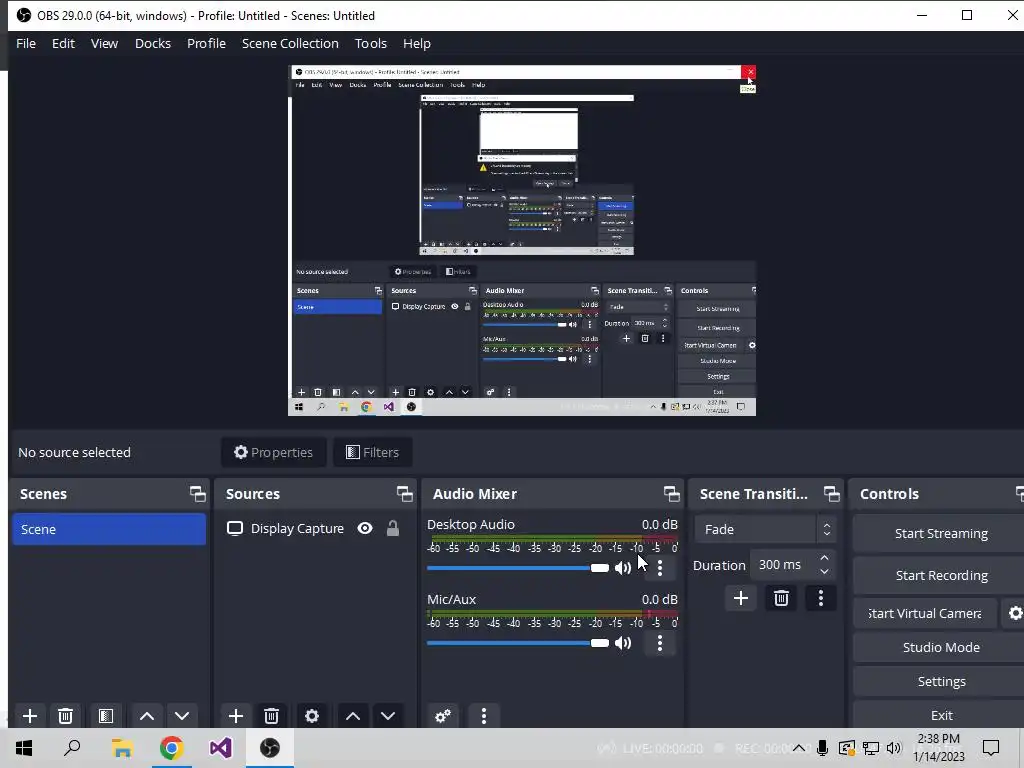
Task: Open advanced audio properties gears icon
Action: (x=443, y=716)
